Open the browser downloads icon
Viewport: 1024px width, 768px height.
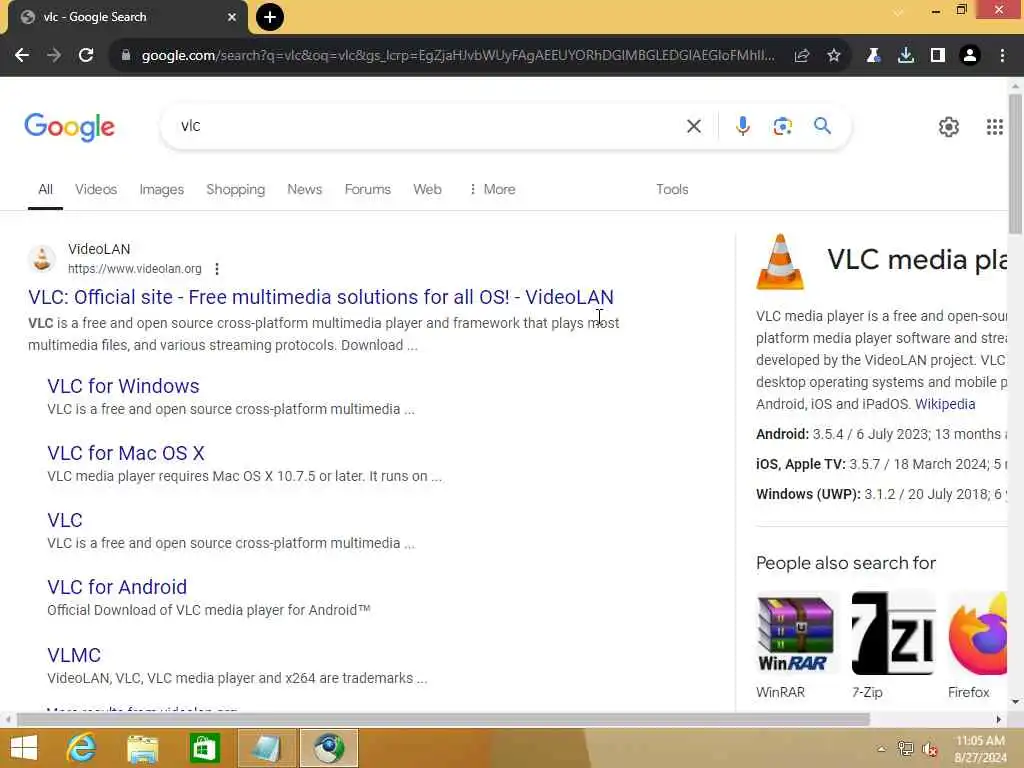pyautogui.click(x=906, y=55)
